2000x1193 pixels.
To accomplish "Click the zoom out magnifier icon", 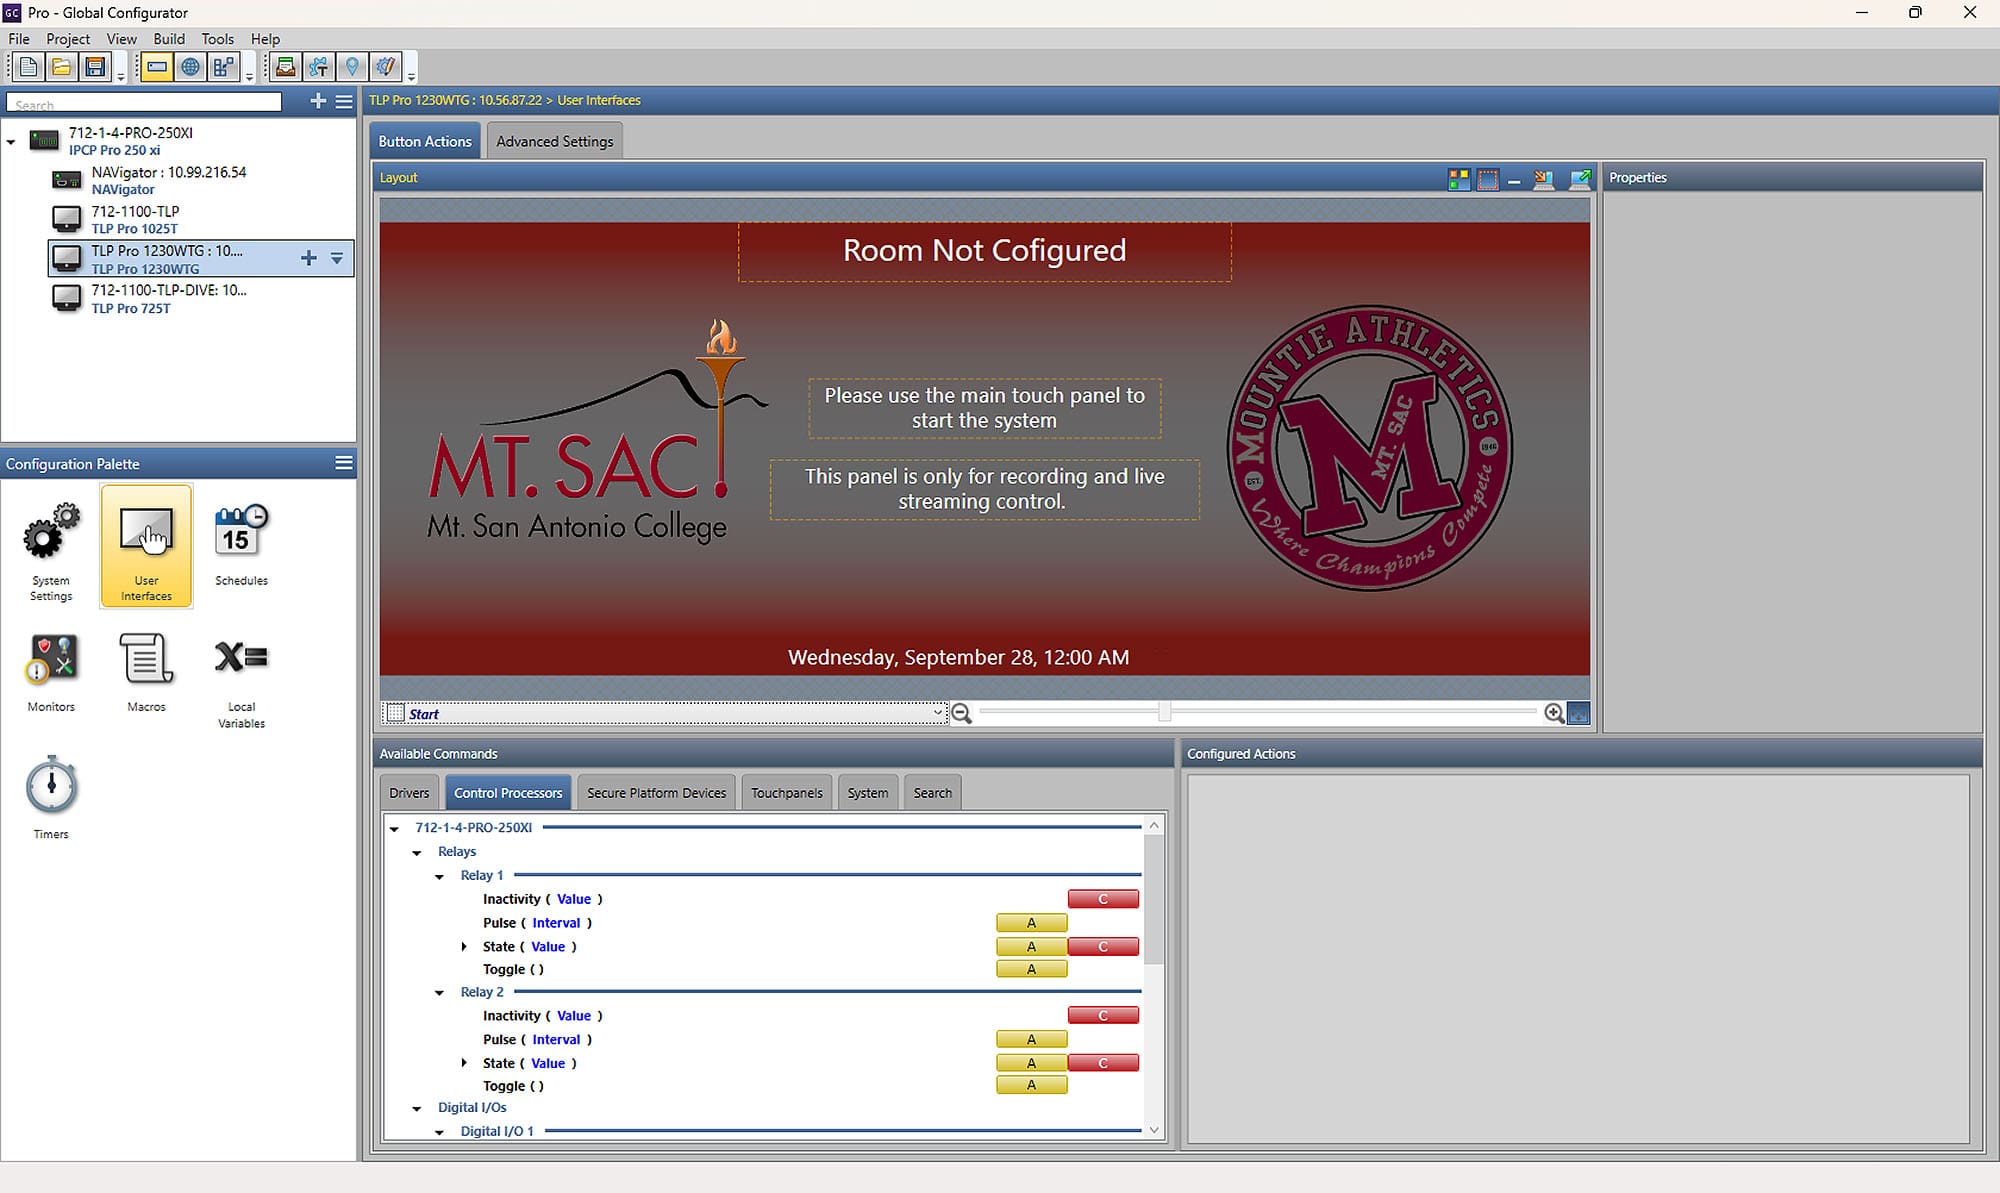I will (x=961, y=713).
